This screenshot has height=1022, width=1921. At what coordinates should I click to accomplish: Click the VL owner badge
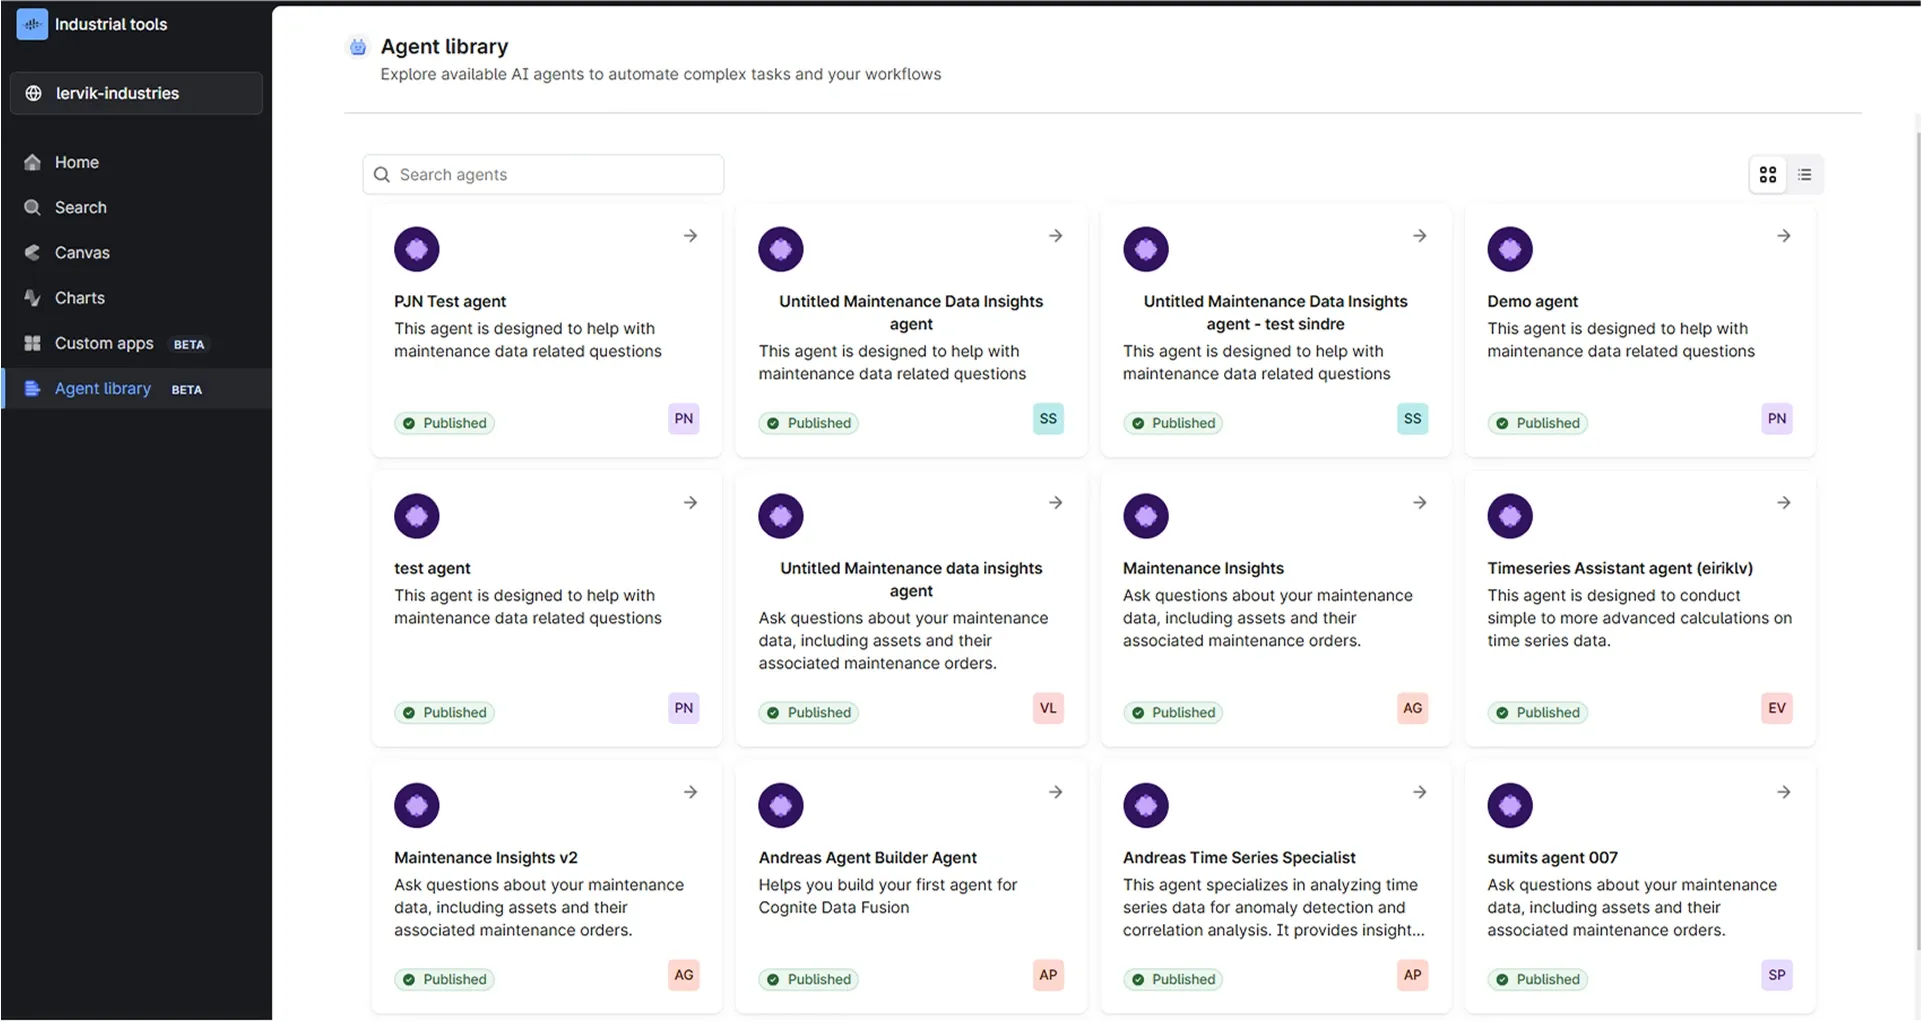[x=1047, y=708]
